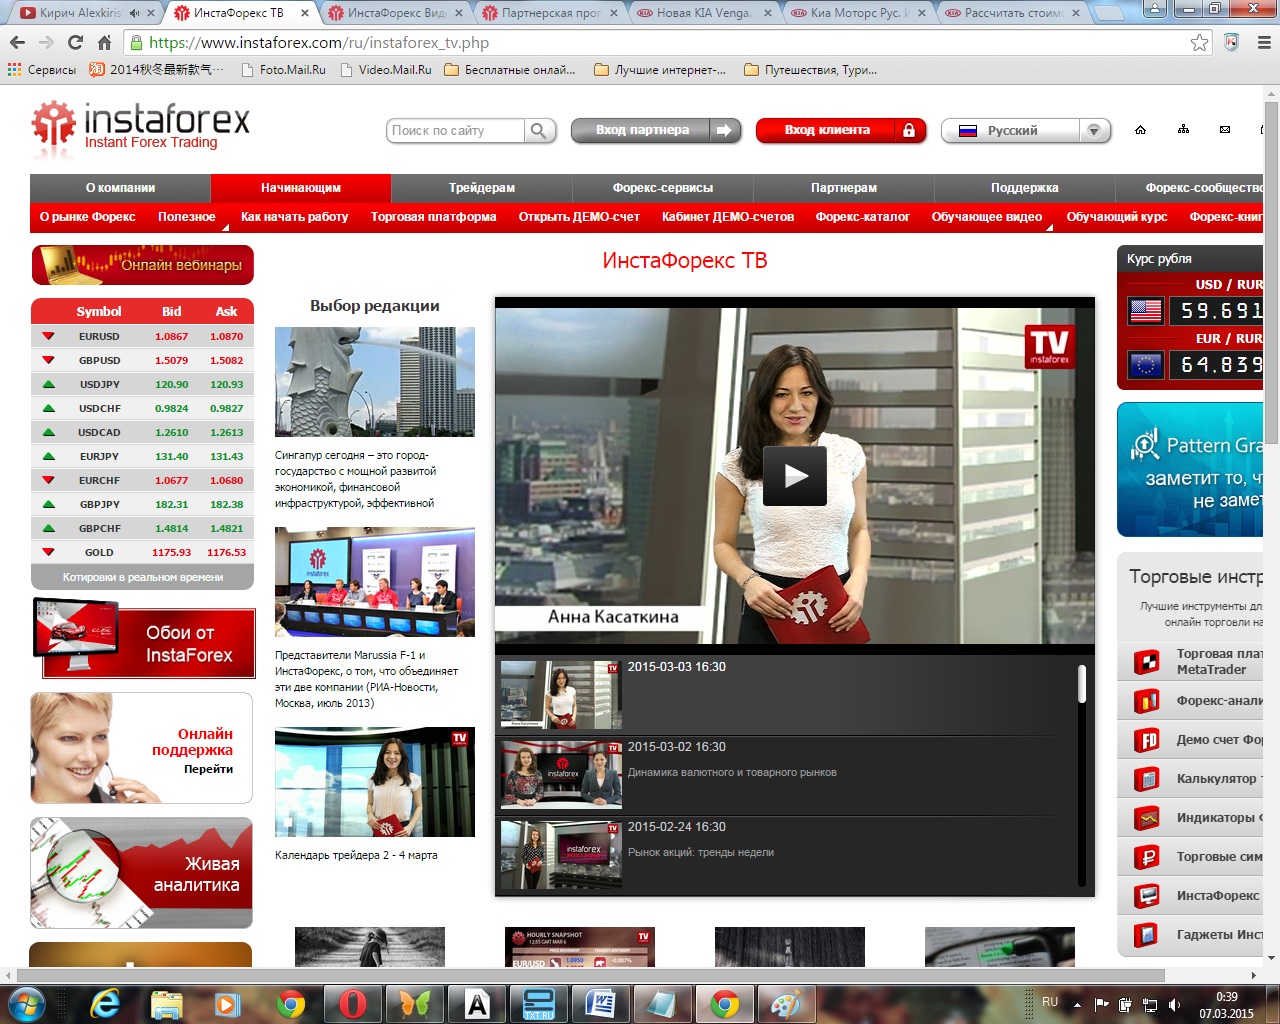This screenshot has height=1024, width=1280.
Task: Show hidden system tray icons
Action: [1077, 1004]
